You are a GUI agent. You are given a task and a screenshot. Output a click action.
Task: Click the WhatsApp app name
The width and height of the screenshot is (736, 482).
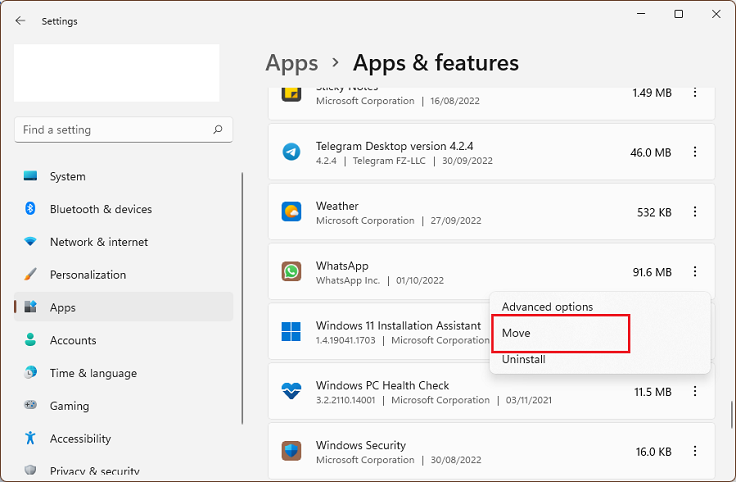tap(342, 266)
